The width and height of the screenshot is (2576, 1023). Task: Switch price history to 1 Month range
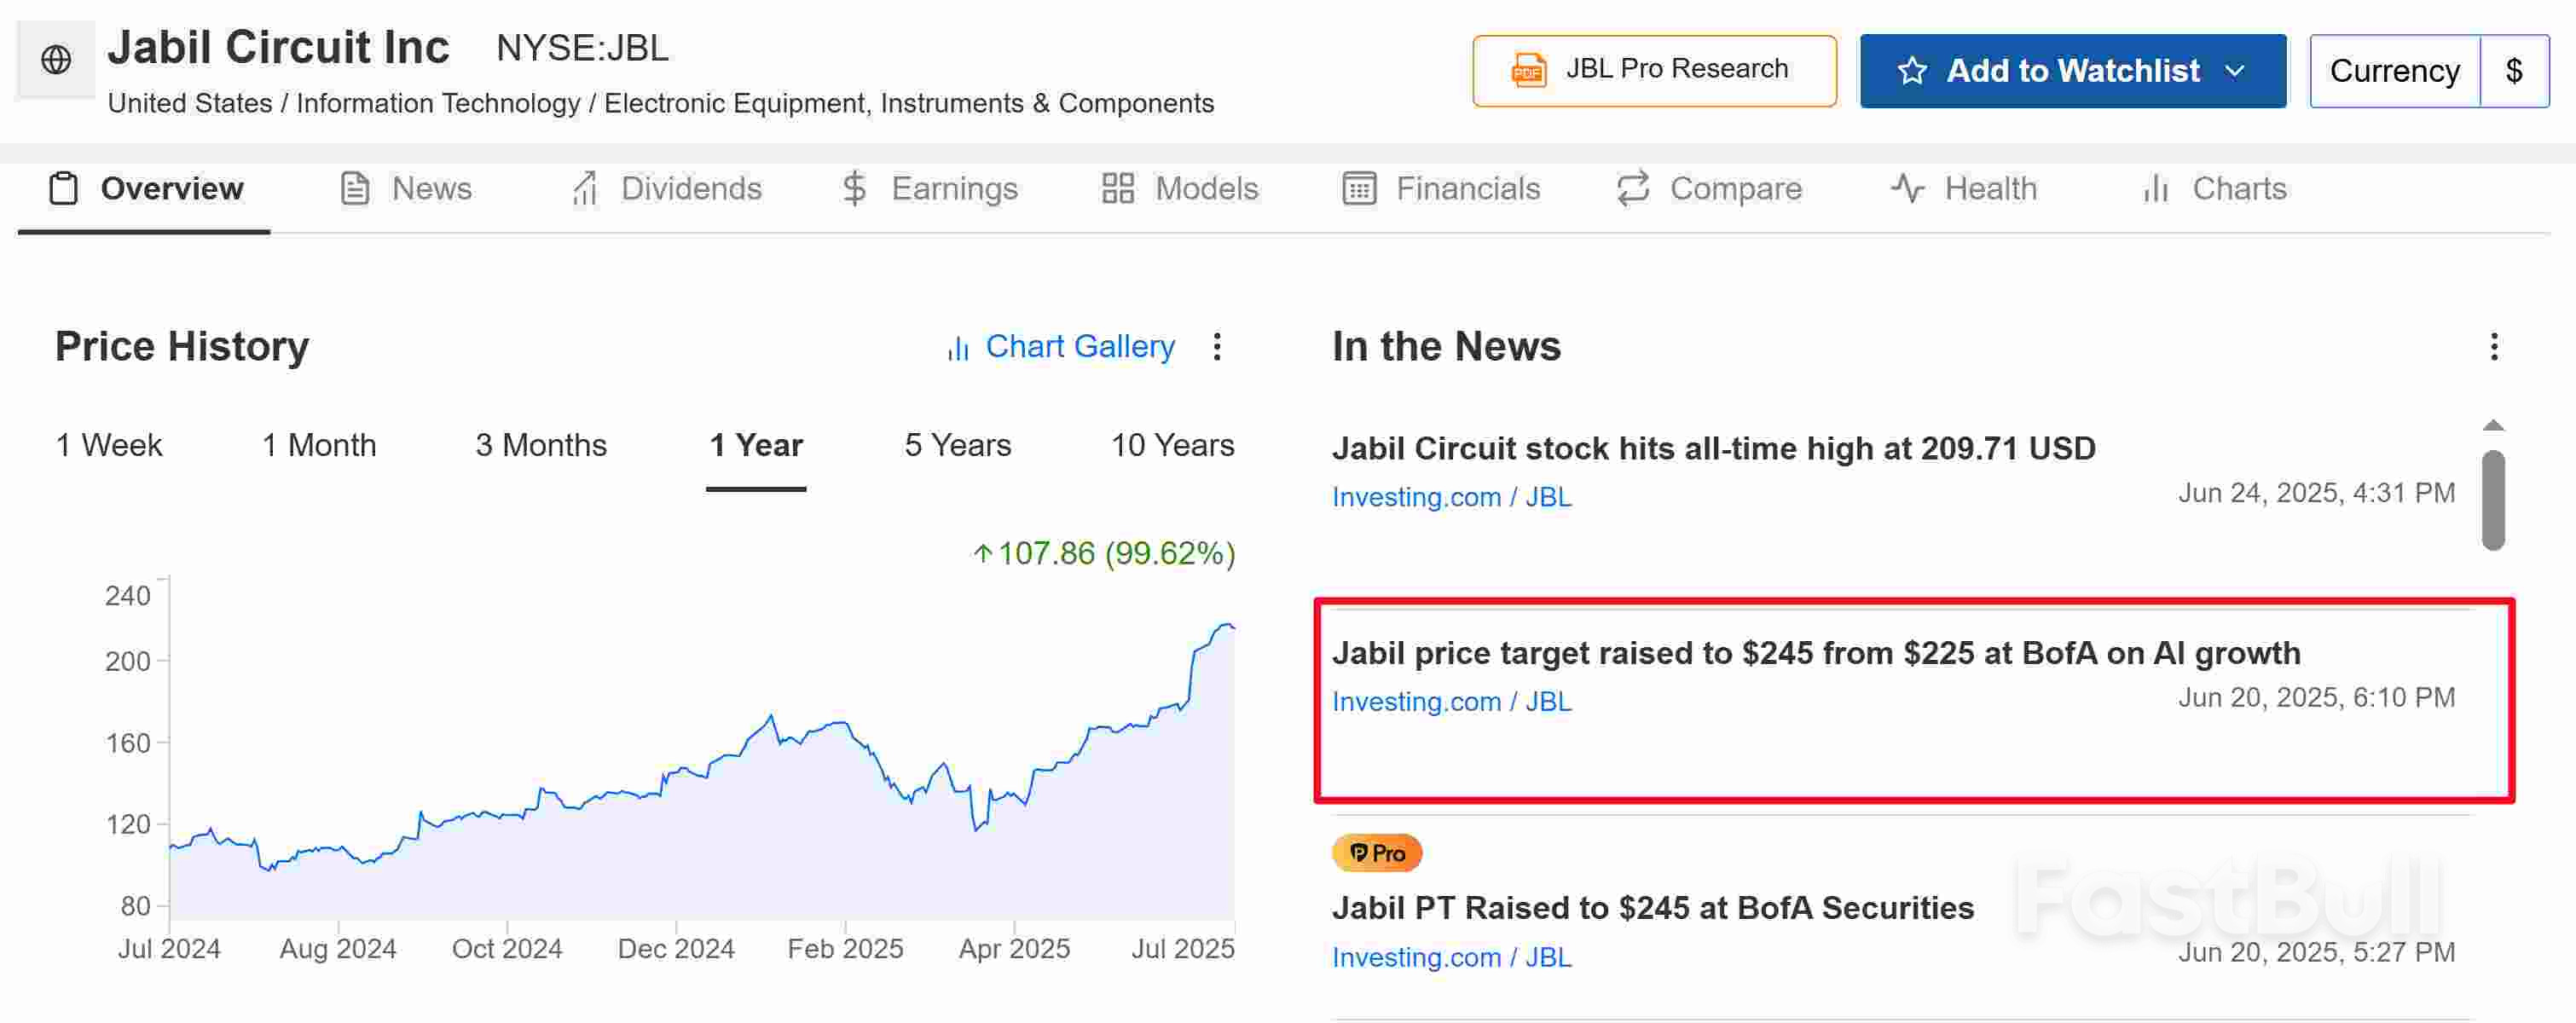pyautogui.click(x=318, y=445)
